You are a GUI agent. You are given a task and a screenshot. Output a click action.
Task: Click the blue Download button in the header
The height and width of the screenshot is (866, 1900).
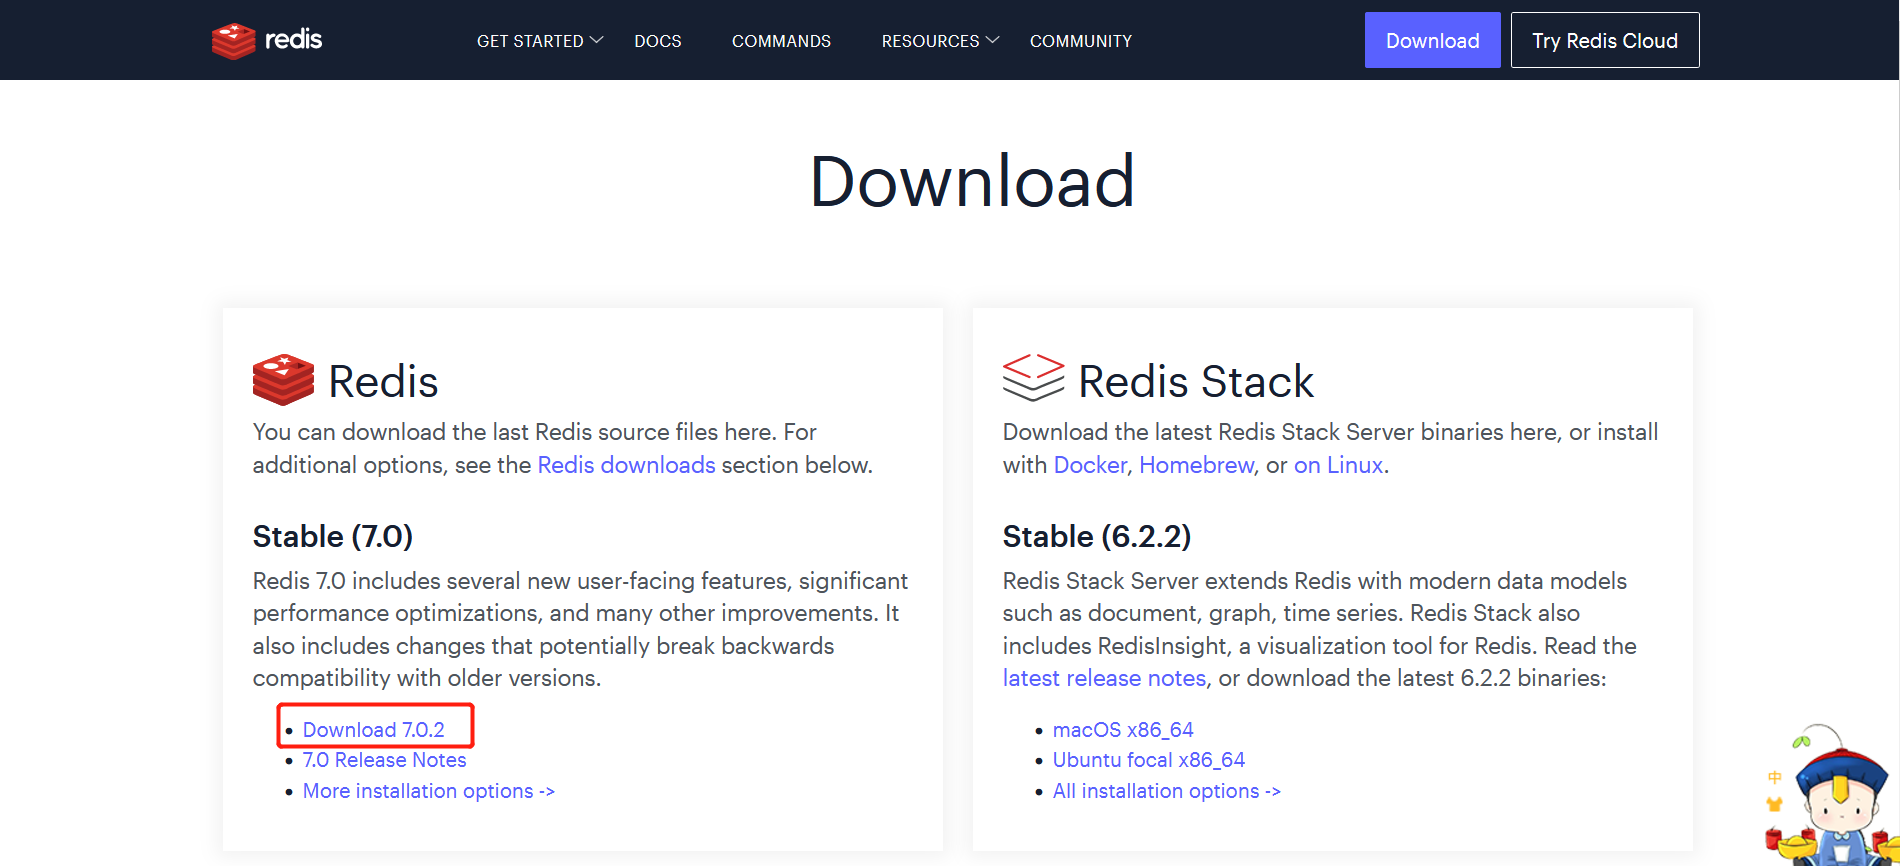(x=1432, y=40)
